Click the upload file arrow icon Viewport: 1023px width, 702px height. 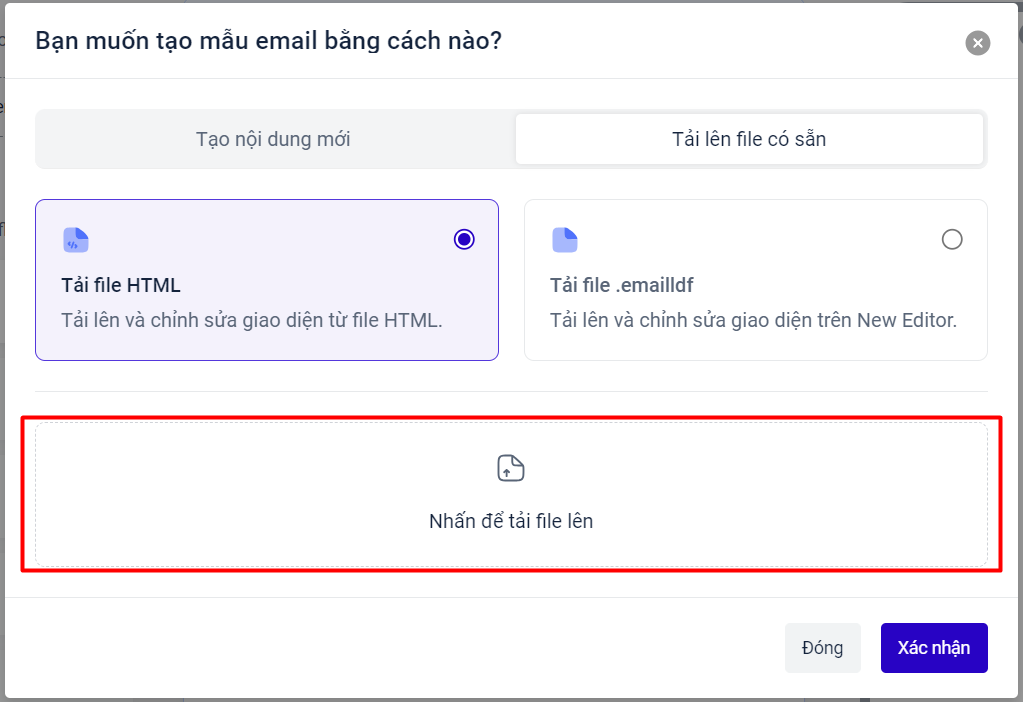[511, 468]
